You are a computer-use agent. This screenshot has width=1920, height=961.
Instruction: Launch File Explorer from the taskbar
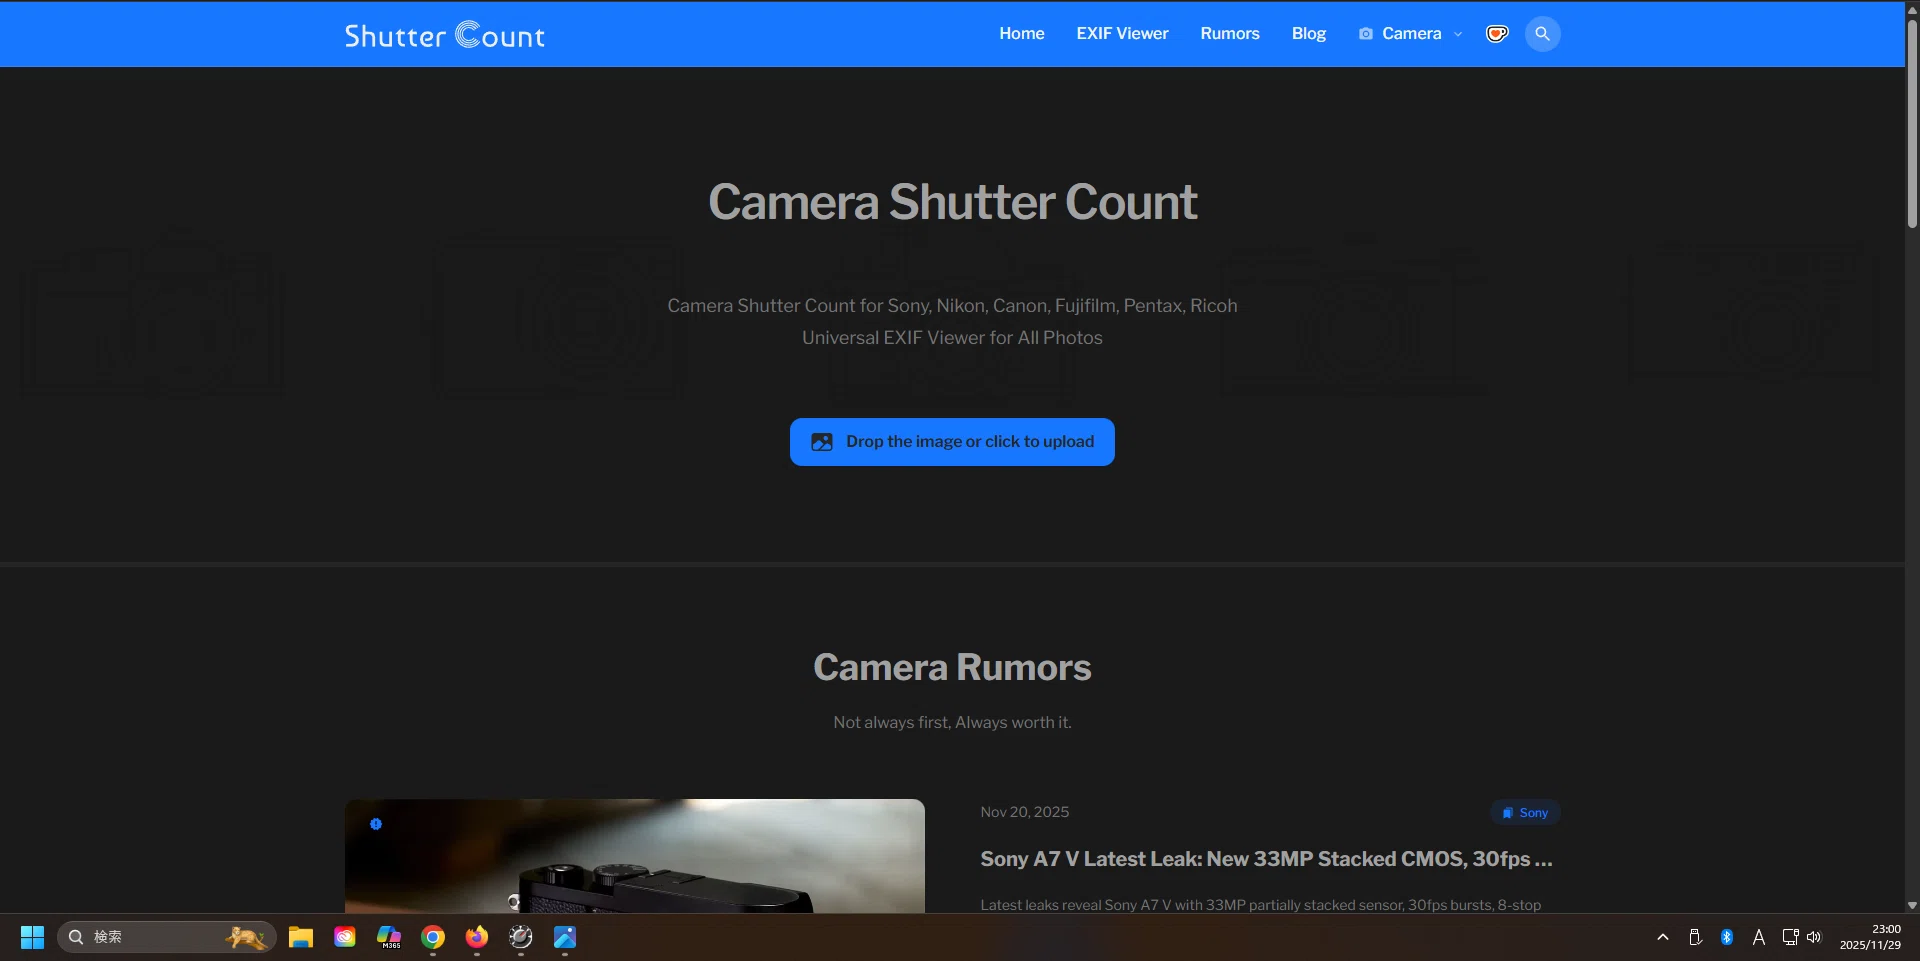pos(301,937)
